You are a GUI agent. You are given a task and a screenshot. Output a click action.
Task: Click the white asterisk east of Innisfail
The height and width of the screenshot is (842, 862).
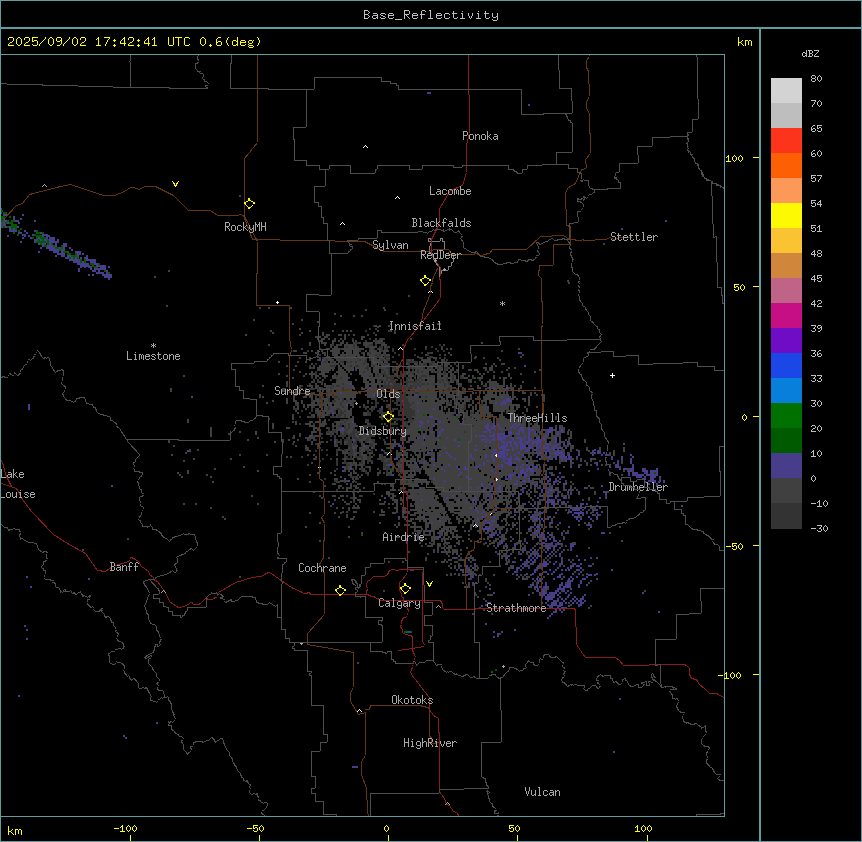pos(502,303)
